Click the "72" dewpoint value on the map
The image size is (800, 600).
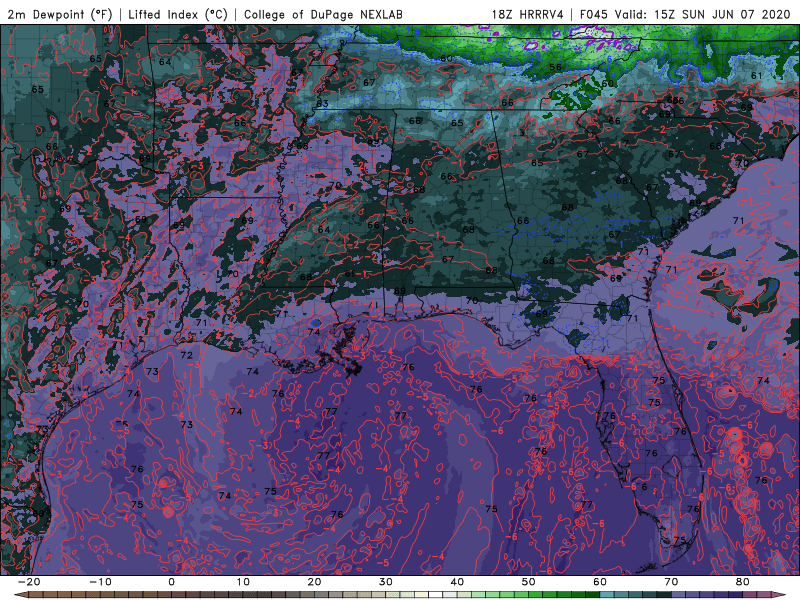(187, 355)
